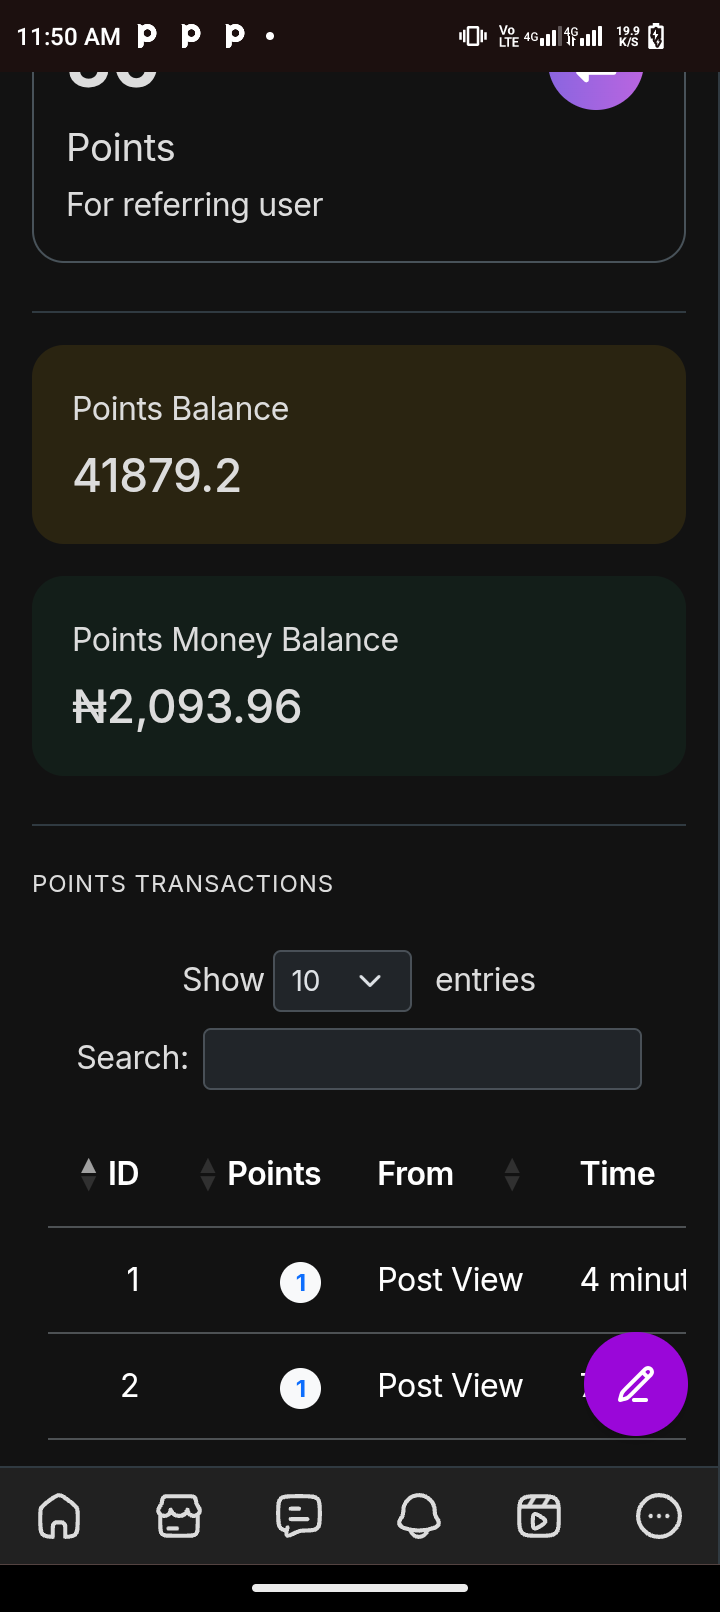The image size is (720, 1612).
Task: Open the marketplace store icon
Action: point(179,1516)
